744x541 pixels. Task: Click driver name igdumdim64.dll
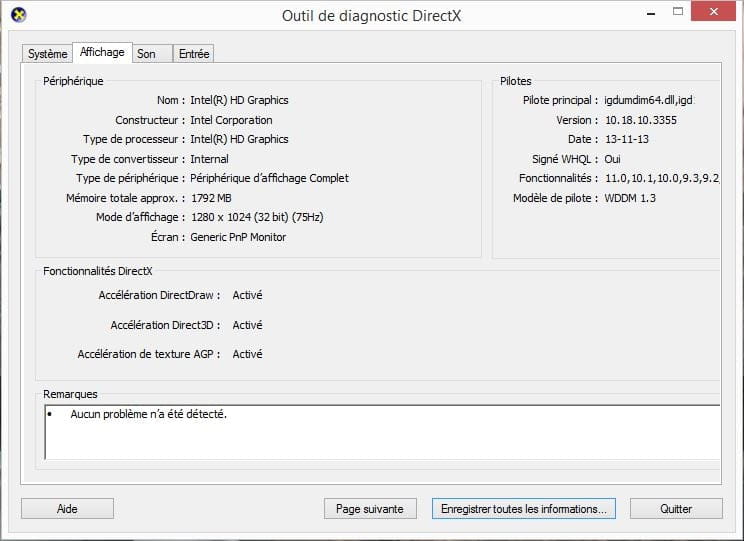[x=648, y=100]
